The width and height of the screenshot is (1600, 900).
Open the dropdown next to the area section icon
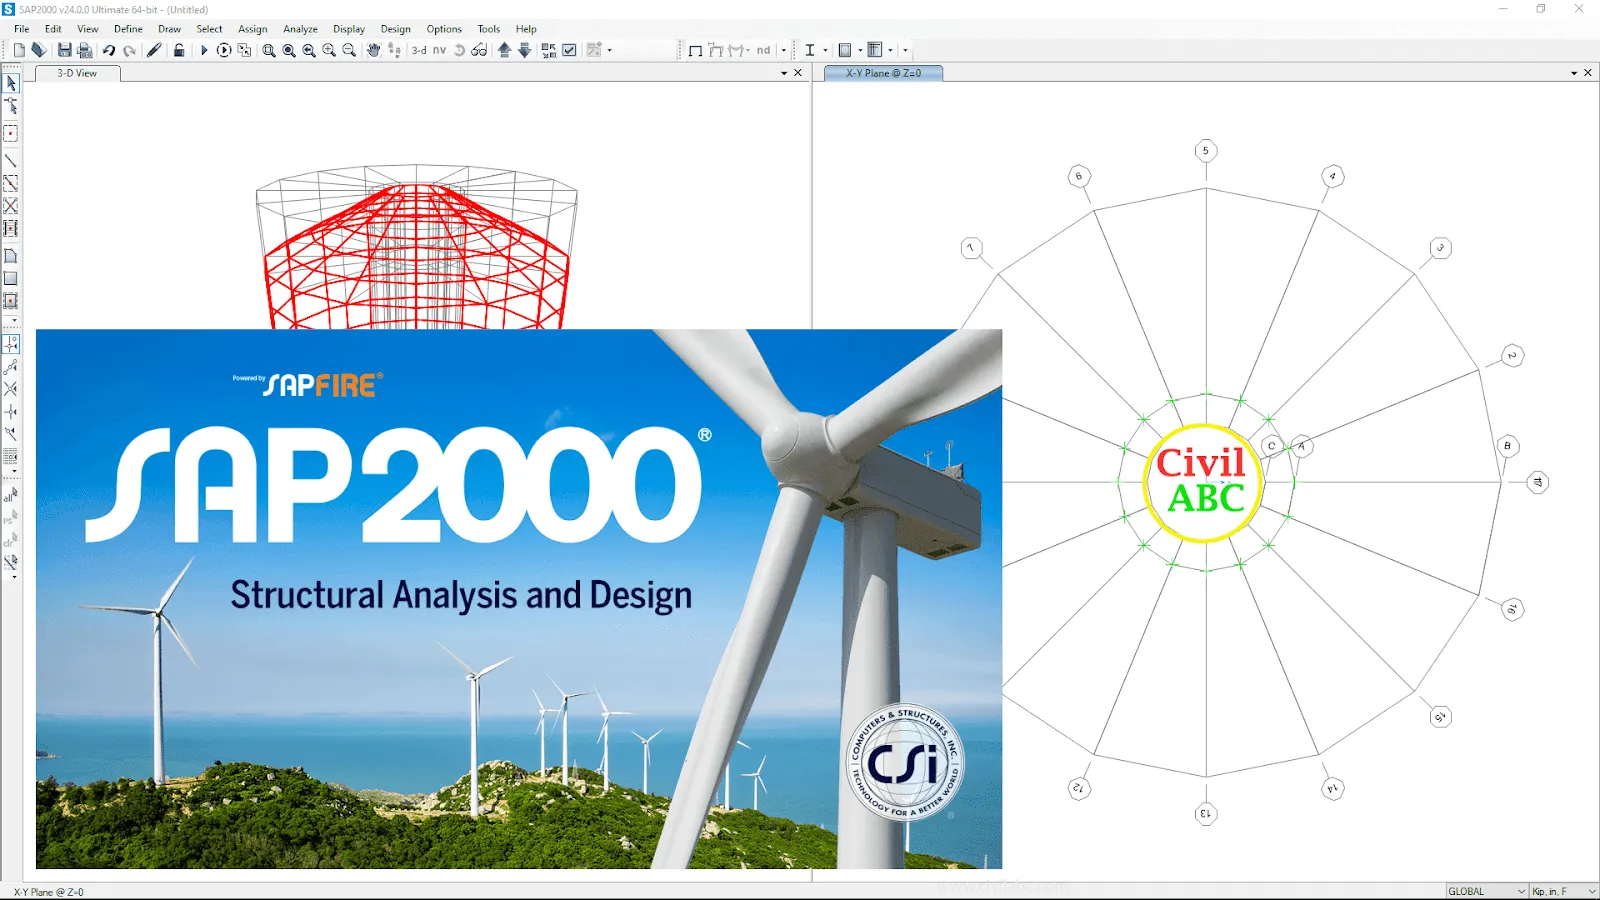click(859, 50)
